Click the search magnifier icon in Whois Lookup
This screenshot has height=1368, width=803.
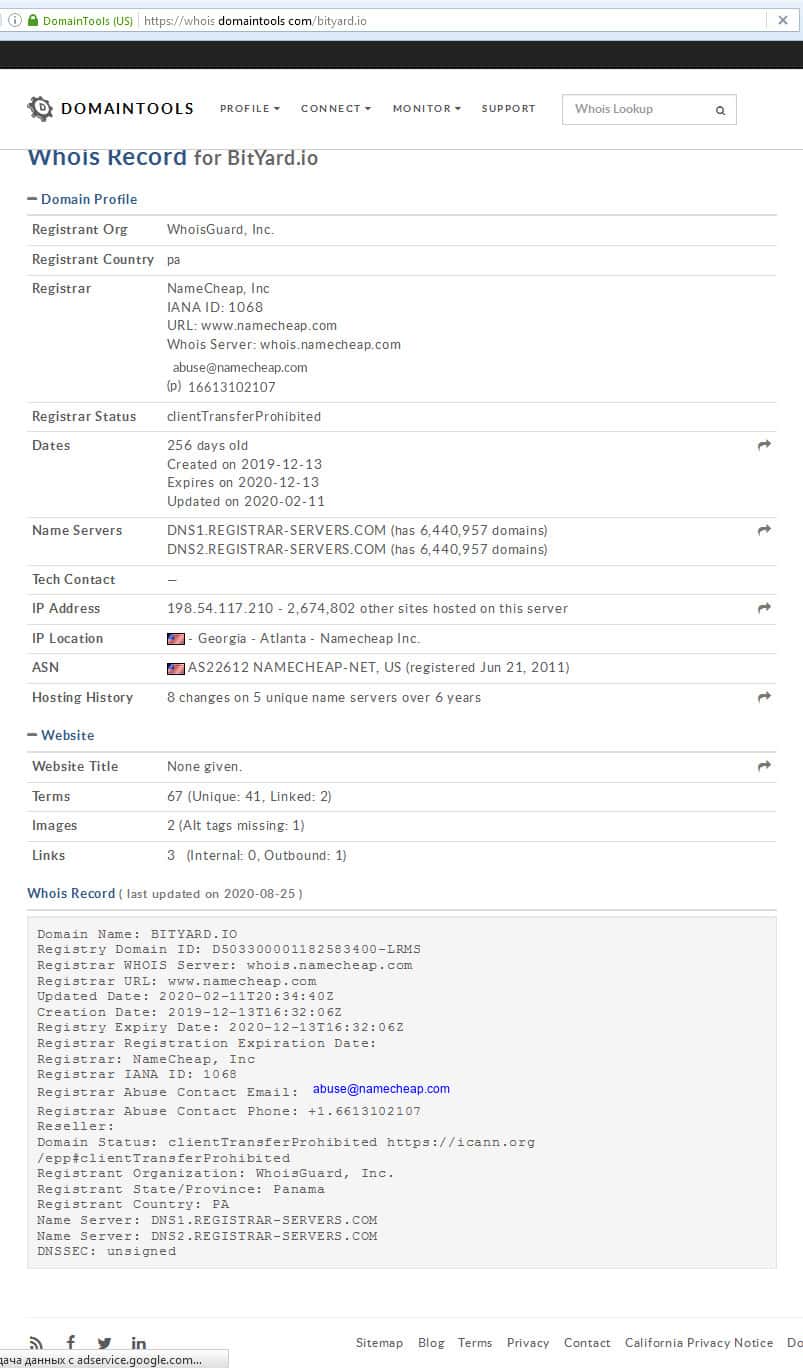click(x=720, y=111)
